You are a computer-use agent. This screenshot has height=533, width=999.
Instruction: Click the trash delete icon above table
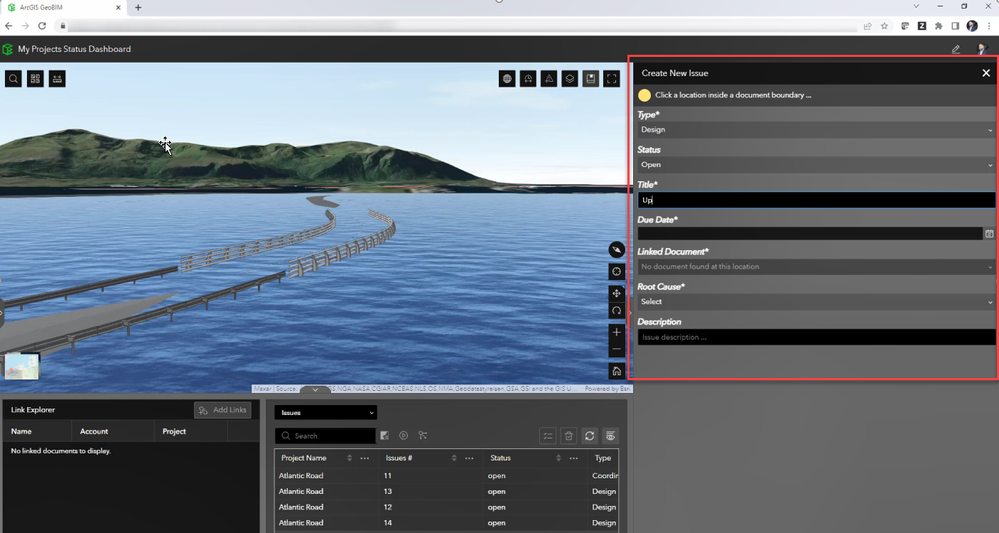(568, 436)
